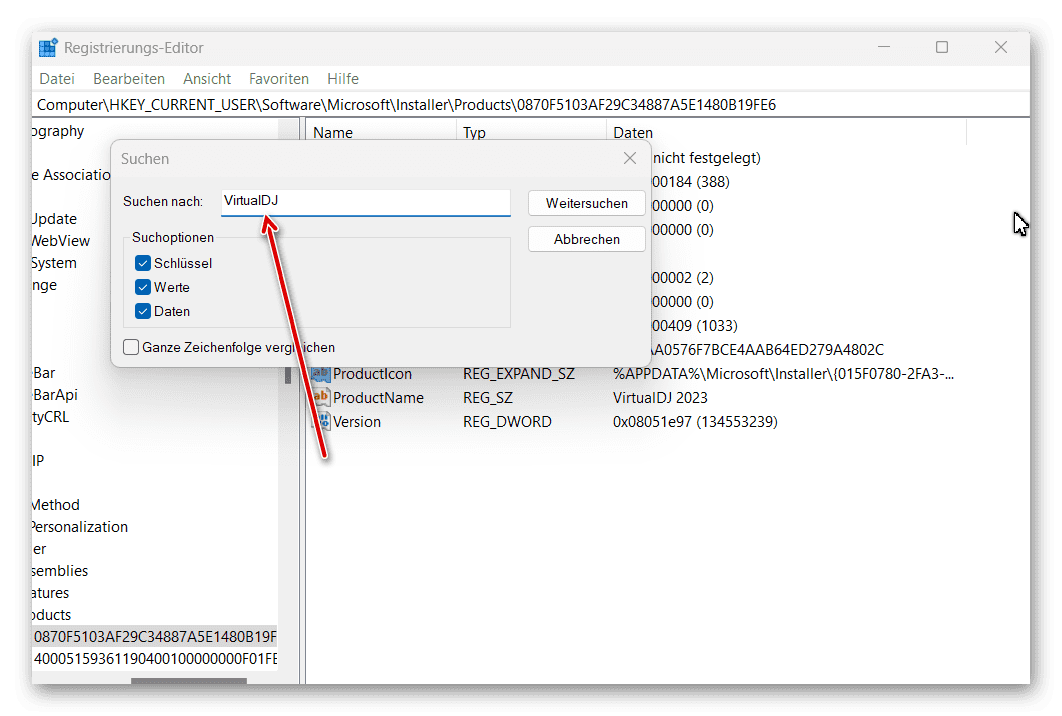Click the REG_EXPAND_SZ type cell
The height and width of the screenshot is (716, 1062).
(x=519, y=374)
